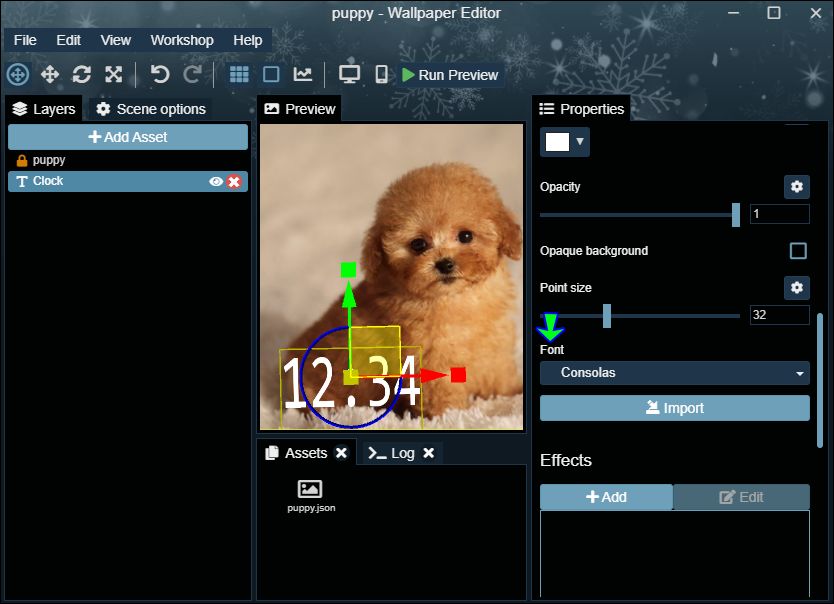Select the cursor selection tool in toolbar
The width and height of the screenshot is (834, 604).
click(x=18, y=74)
